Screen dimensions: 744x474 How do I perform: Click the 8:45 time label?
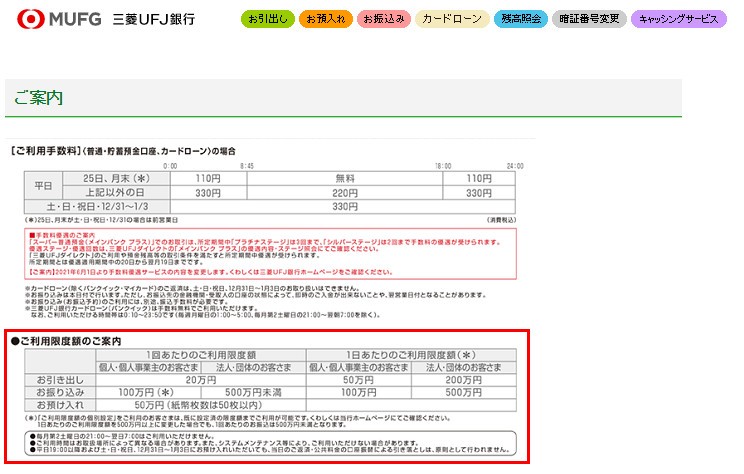point(247,166)
